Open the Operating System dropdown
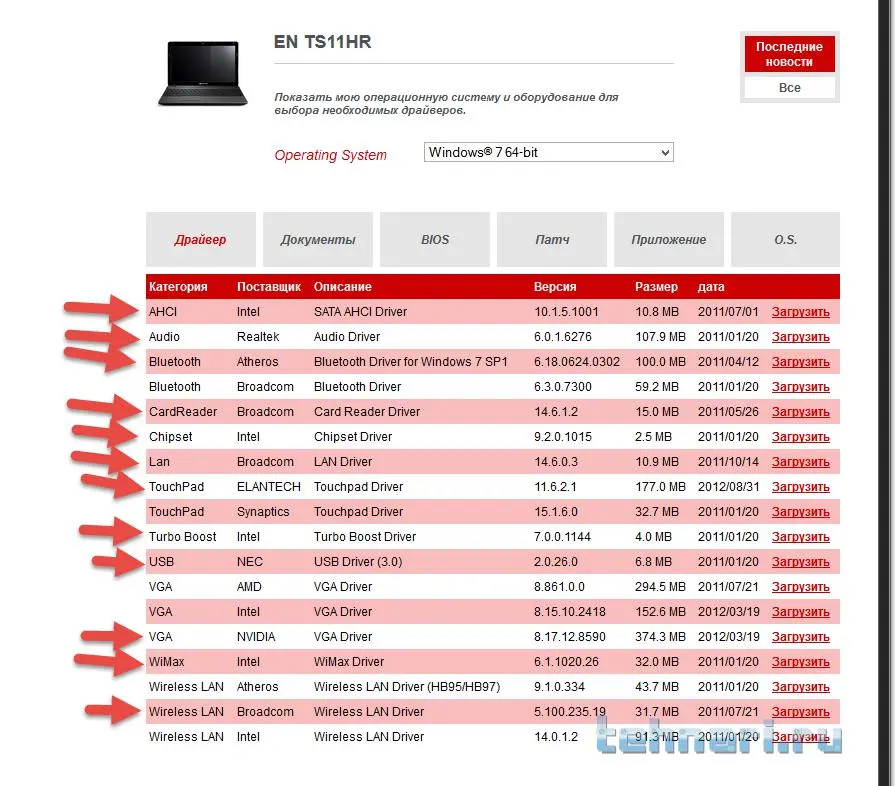 tap(549, 152)
